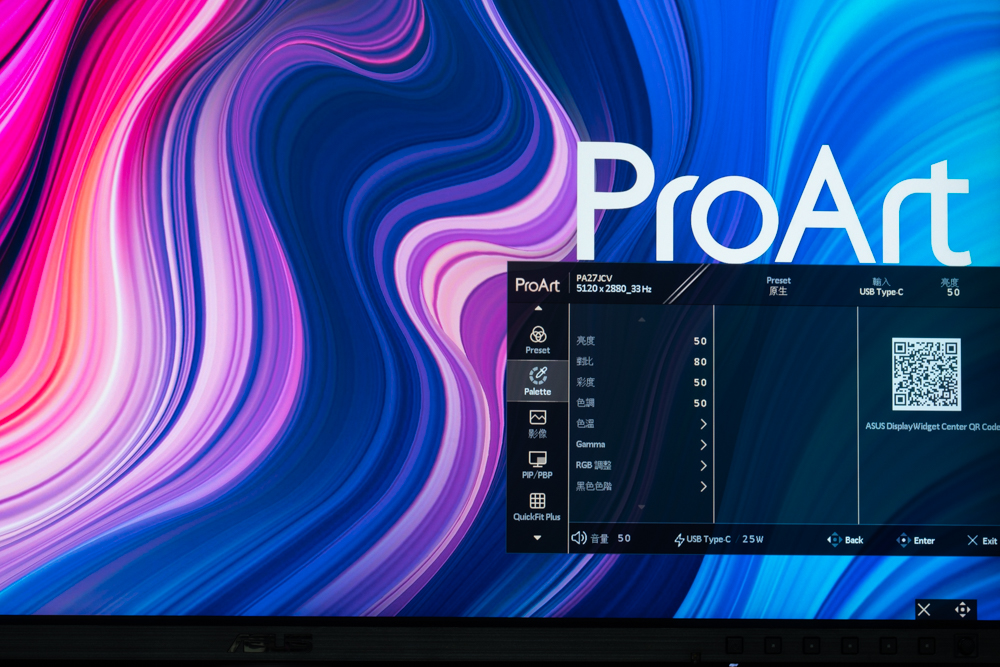Click the 'ASUS DisplayWidget Center QR Code' caption
Viewport: 1000px width, 667px height.
(932, 427)
